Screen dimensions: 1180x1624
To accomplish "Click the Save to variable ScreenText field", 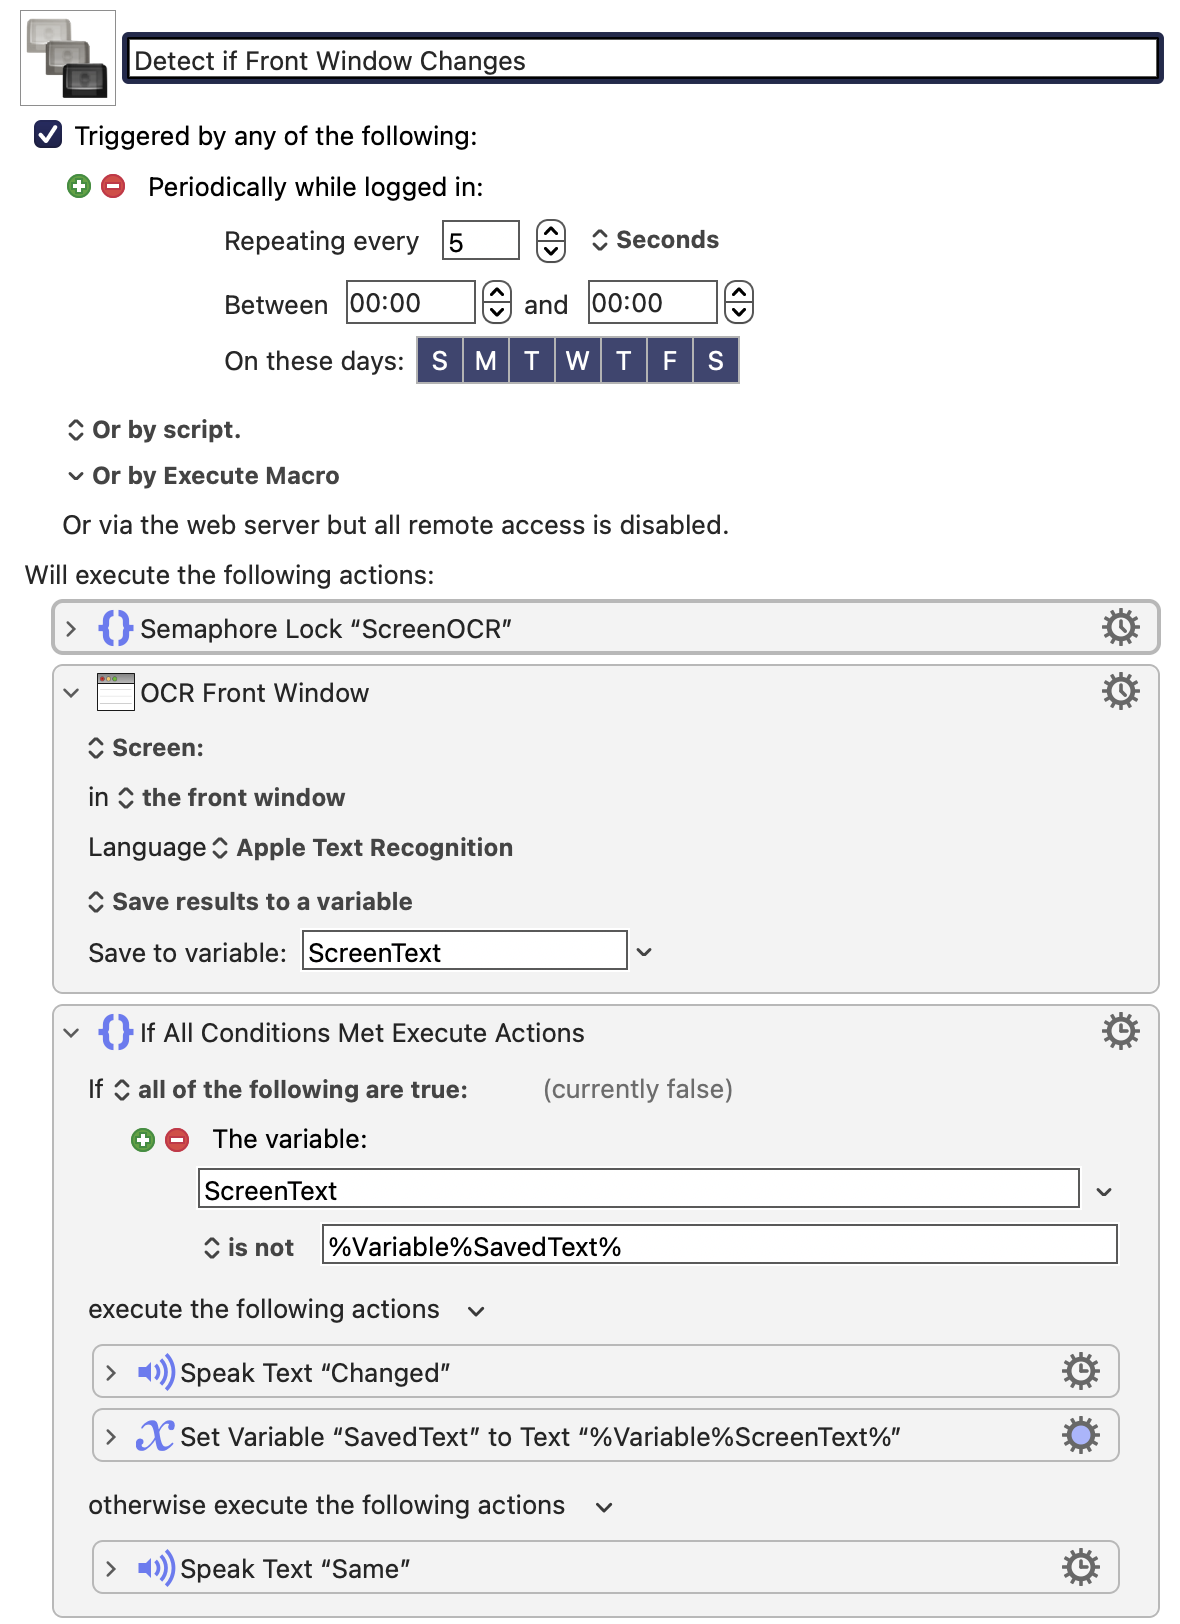I will tap(464, 952).
